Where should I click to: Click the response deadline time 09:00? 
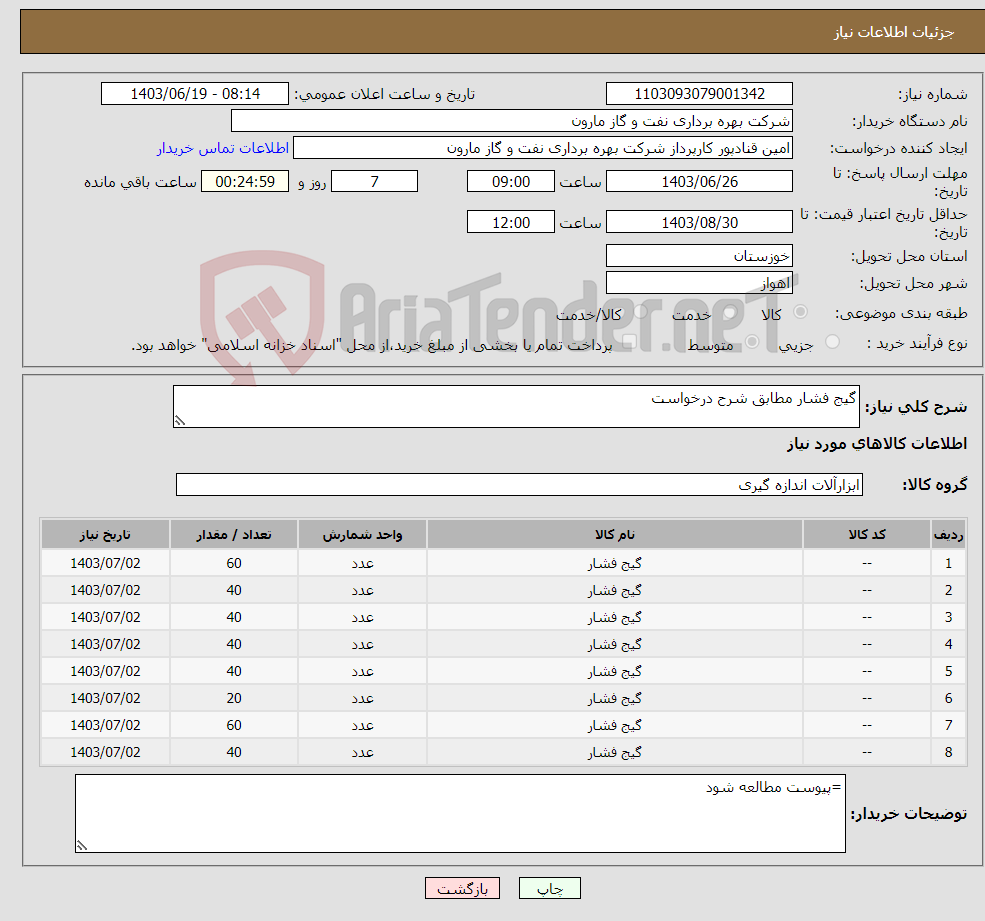pyautogui.click(x=511, y=182)
